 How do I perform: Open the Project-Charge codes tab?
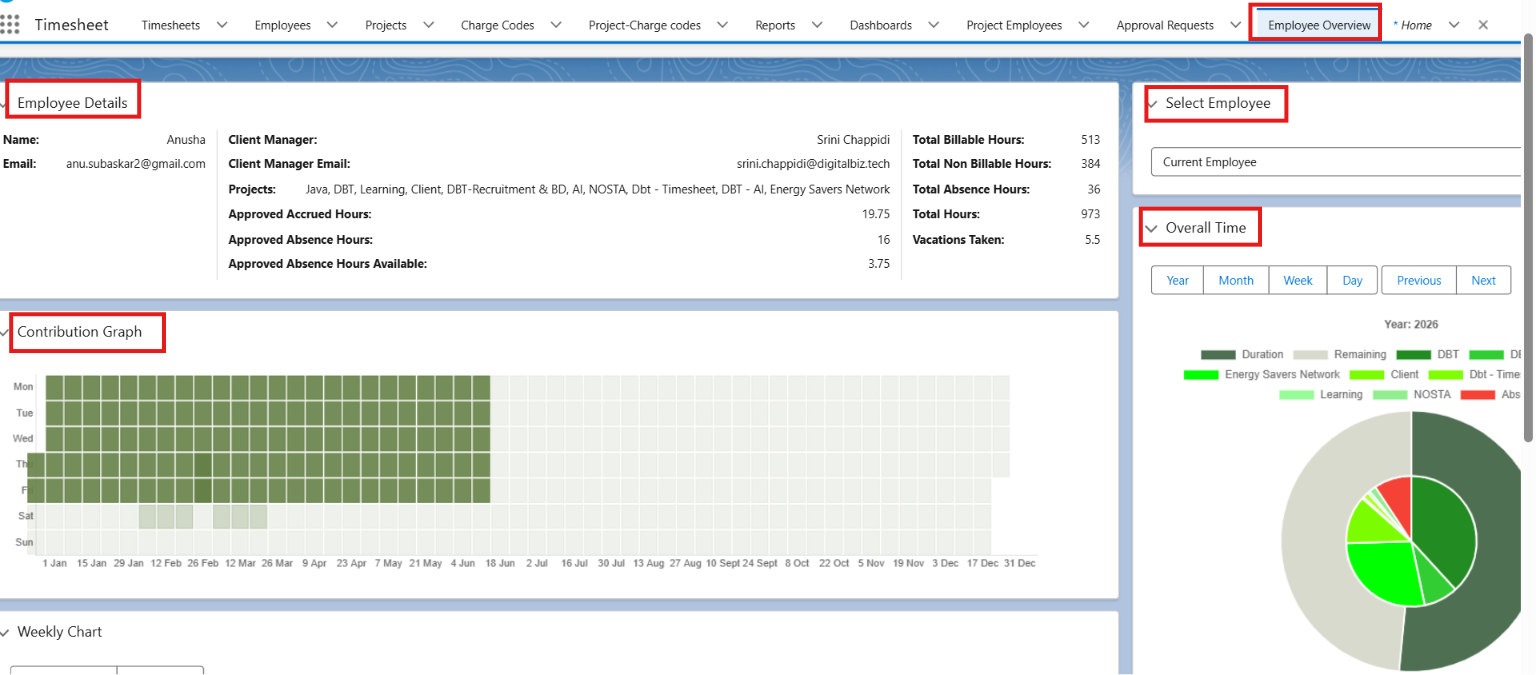tap(644, 25)
